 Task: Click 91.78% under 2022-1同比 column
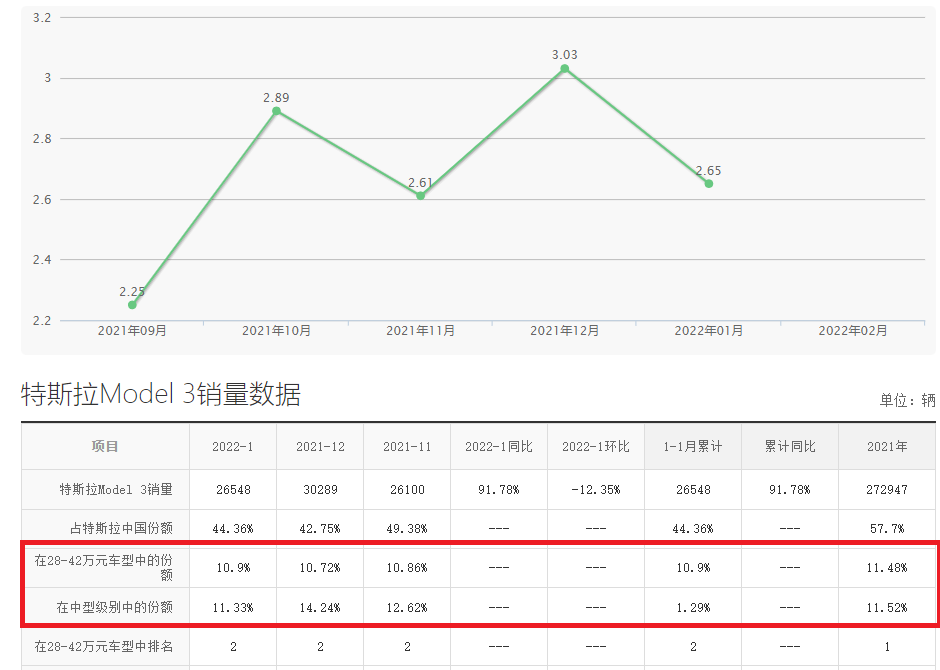pyautogui.click(x=499, y=490)
